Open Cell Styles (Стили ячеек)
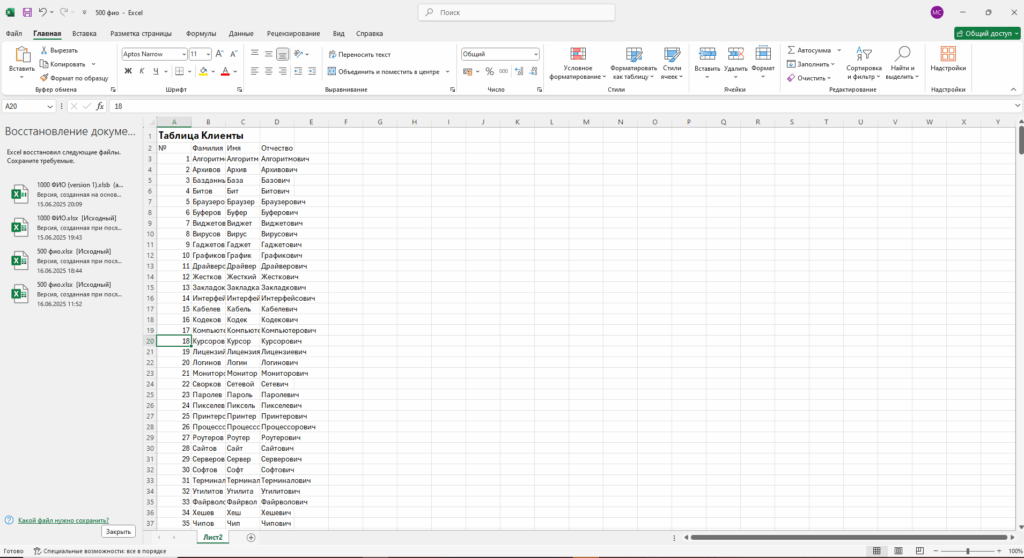The image size is (1024, 558). point(671,63)
